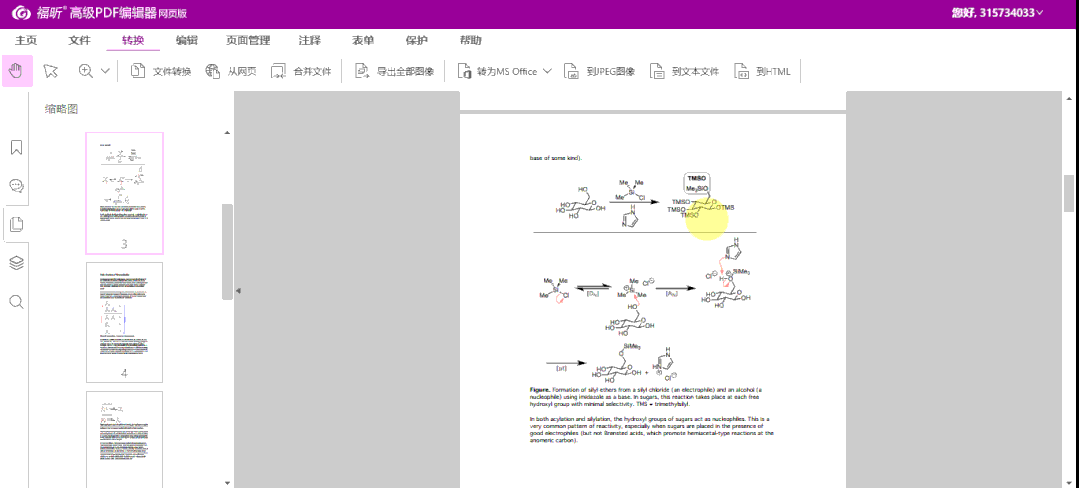The image size is (1079, 488).
Task: Collapse the thumbnail panel with arrow handle
Action: pyautogui.click(x=238, y=291)
